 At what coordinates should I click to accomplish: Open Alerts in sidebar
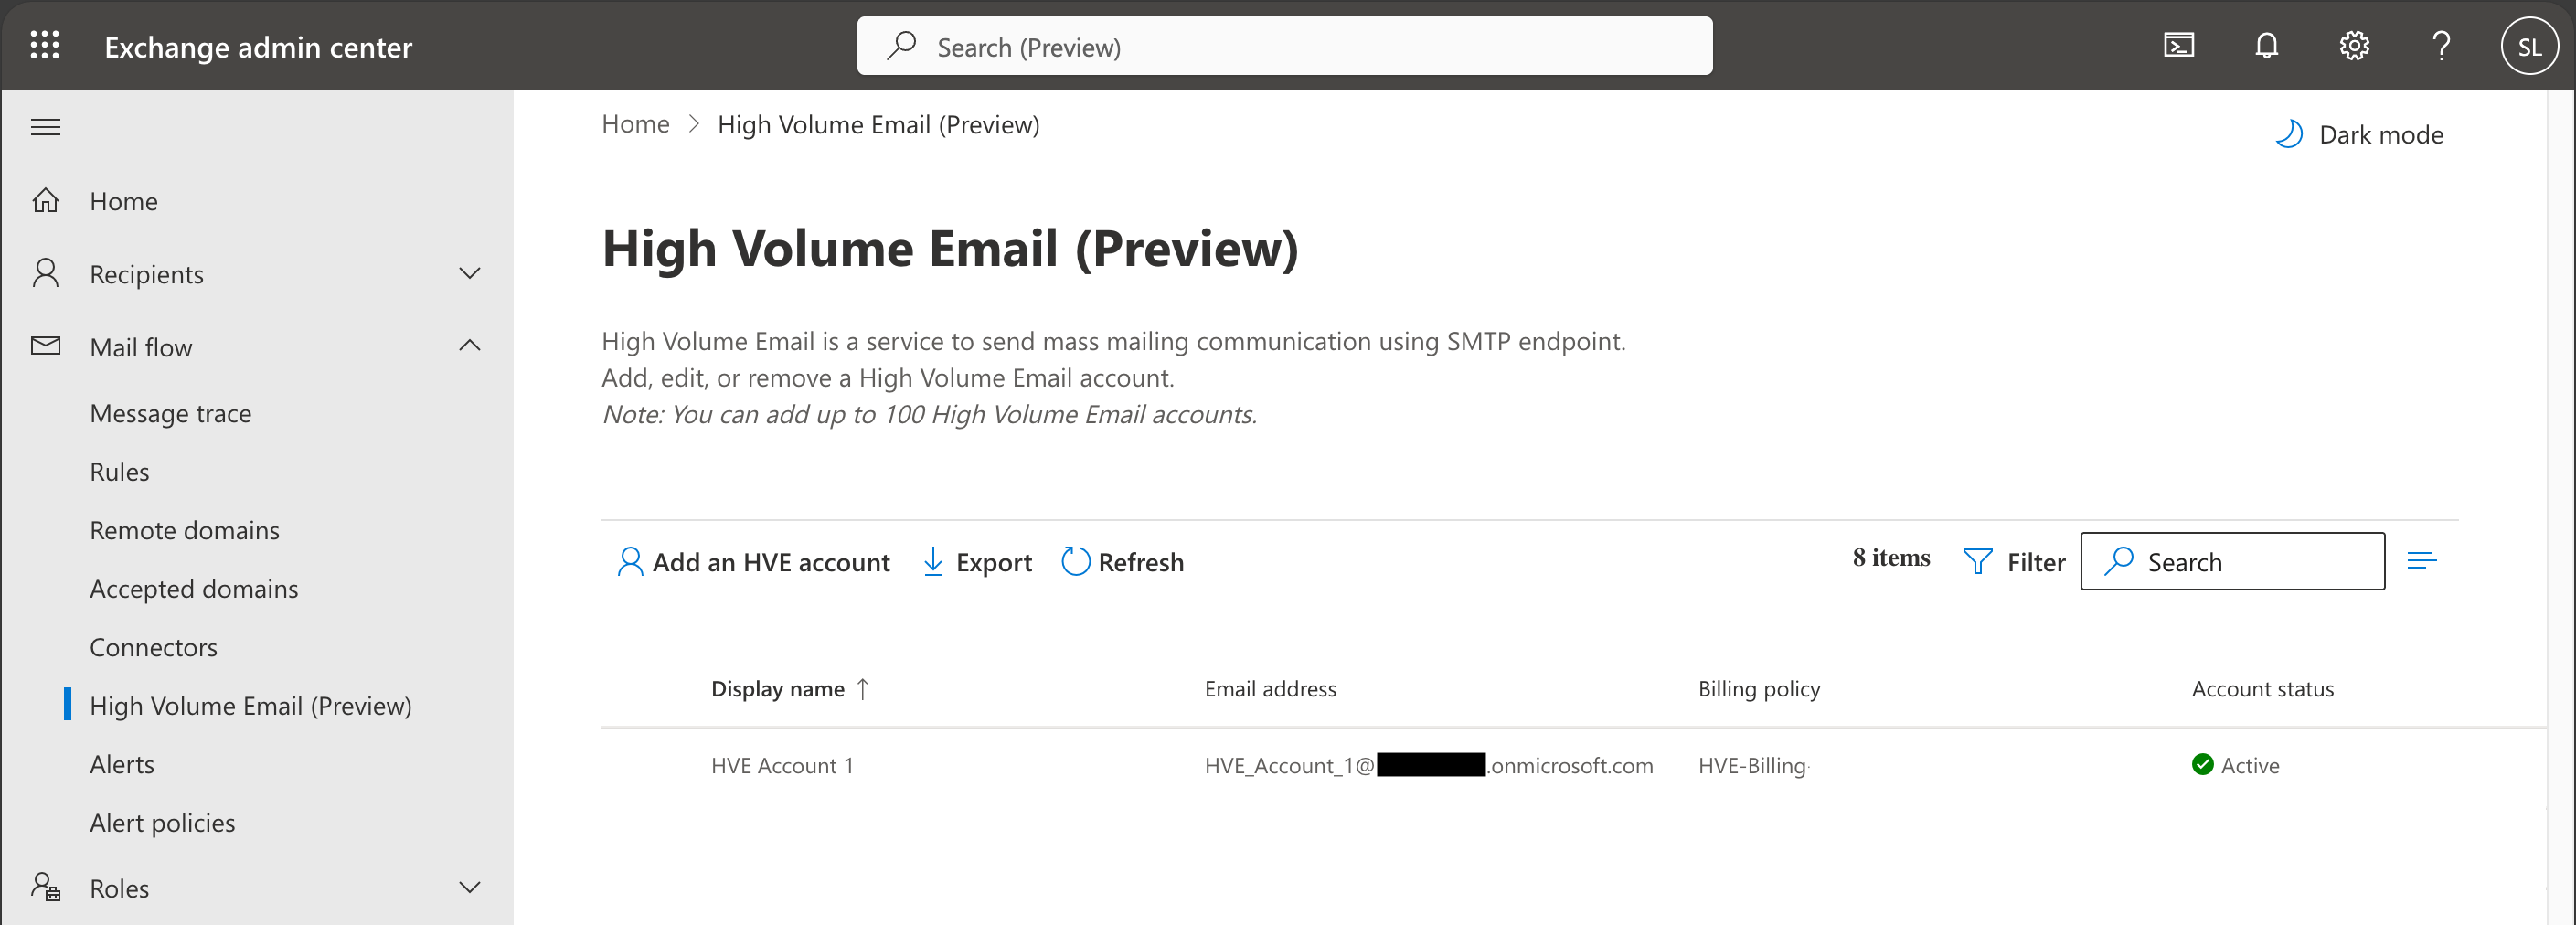[x=122, y=764]
